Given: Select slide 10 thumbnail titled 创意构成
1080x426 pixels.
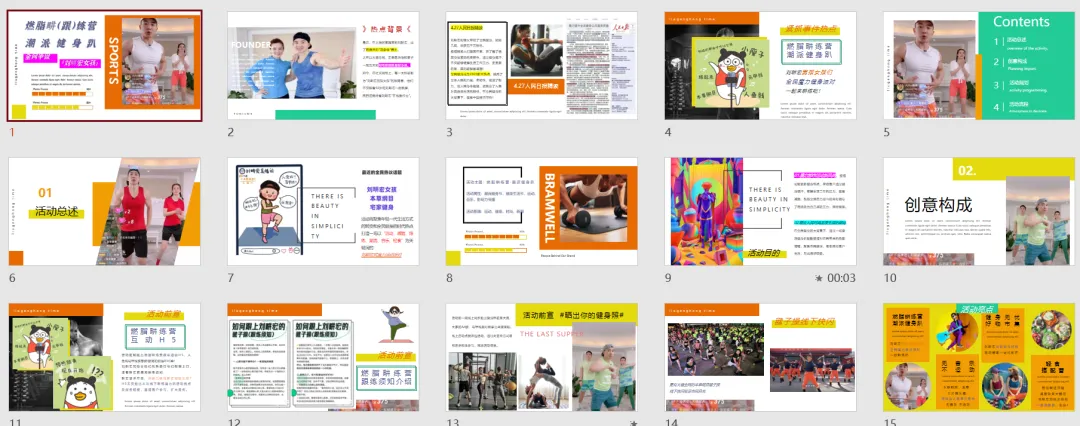Looking at the screenshot, I should [979, 212].
